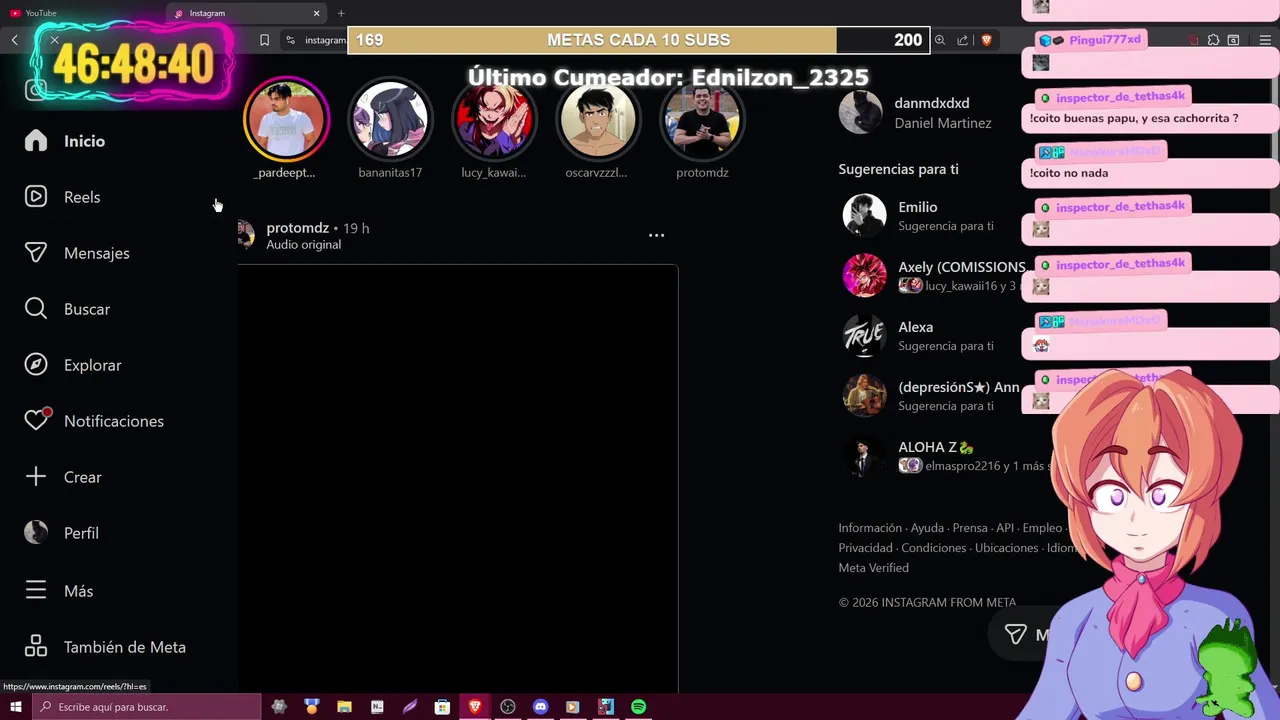
Task: View protomdz story circle
Action: [x=702, y=119]
